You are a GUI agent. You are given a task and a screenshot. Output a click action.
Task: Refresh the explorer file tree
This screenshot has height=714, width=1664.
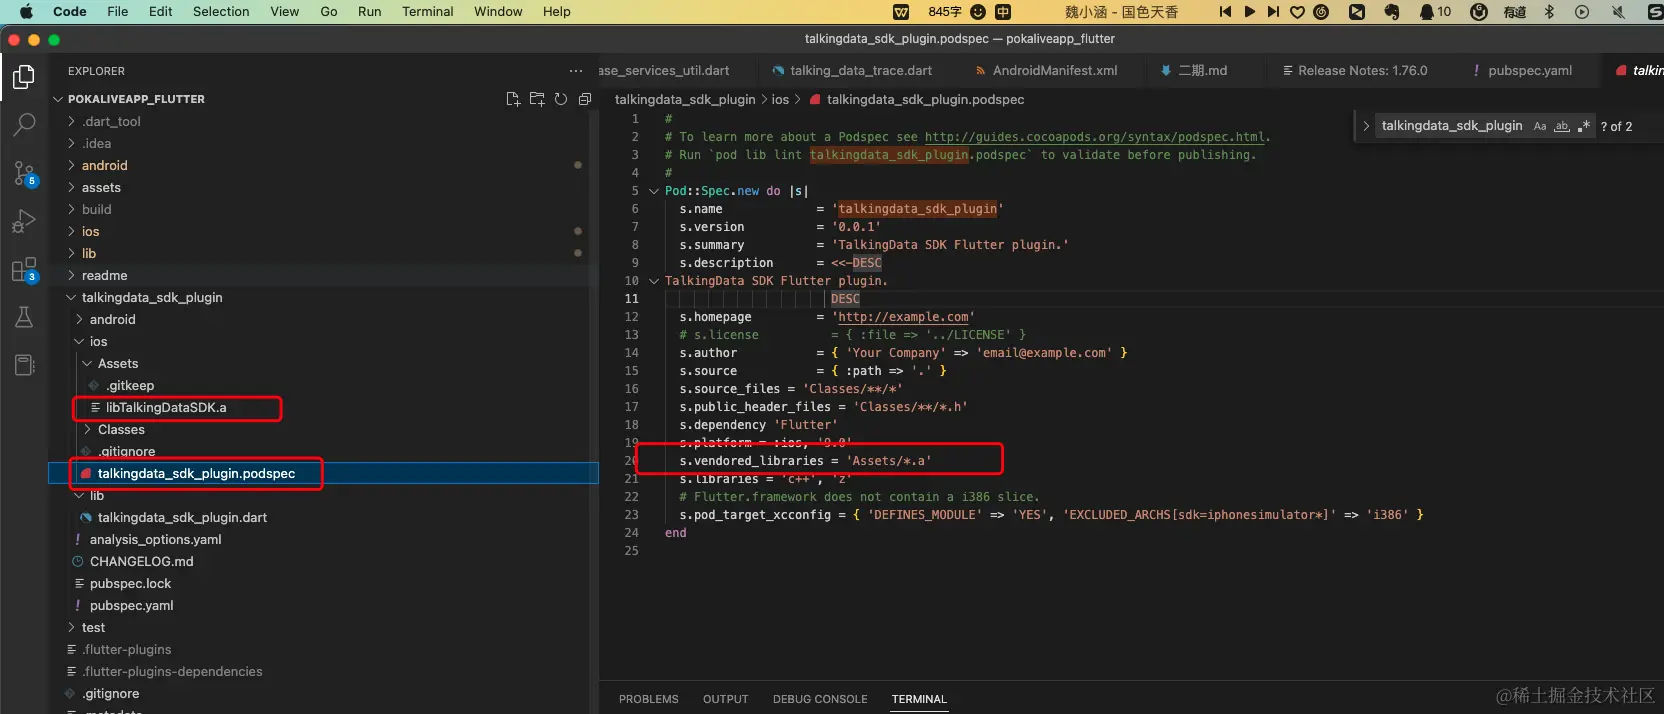coord(561,99)
